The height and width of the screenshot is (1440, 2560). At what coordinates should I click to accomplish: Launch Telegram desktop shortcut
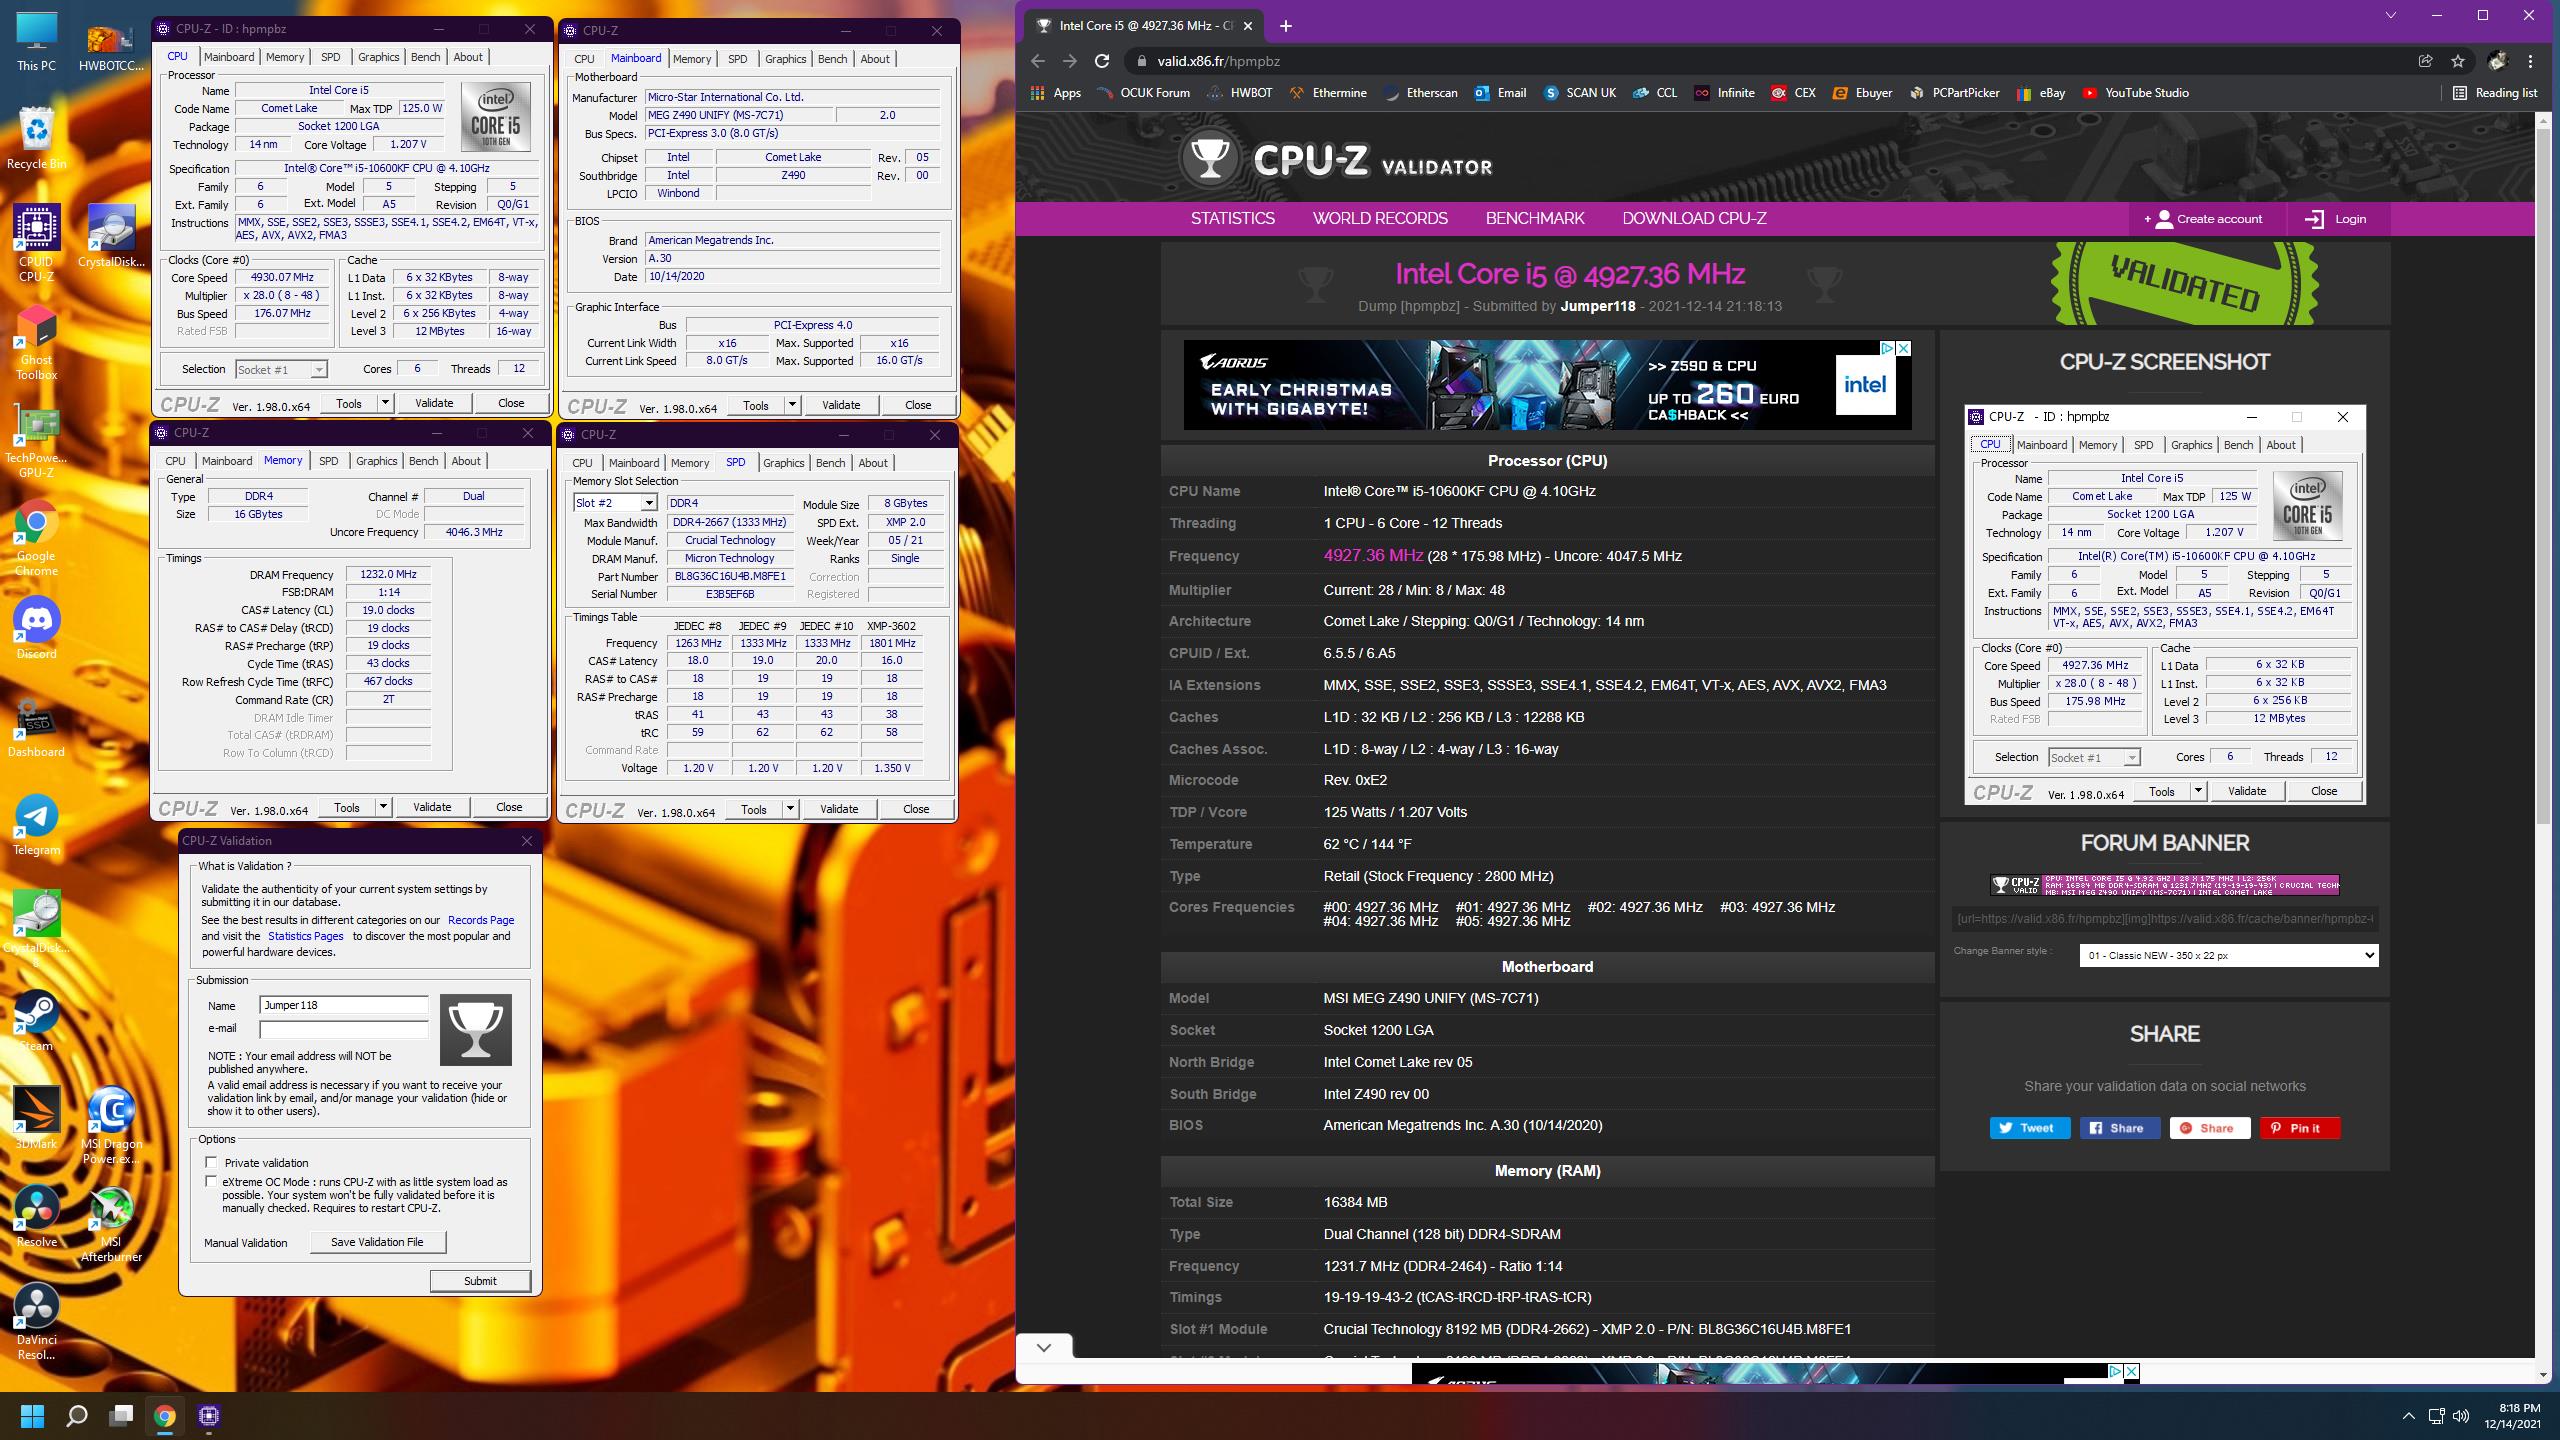tap(36, 825)
